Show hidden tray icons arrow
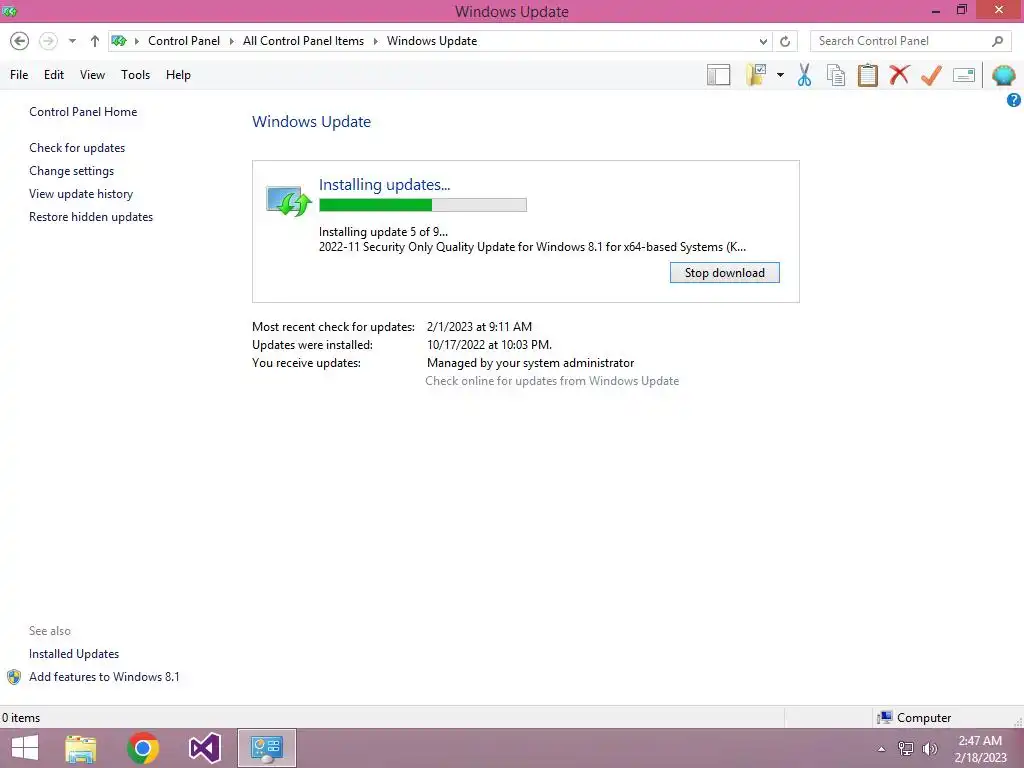Viewport: 1024px width, 768px height. (x=882, y=749)
